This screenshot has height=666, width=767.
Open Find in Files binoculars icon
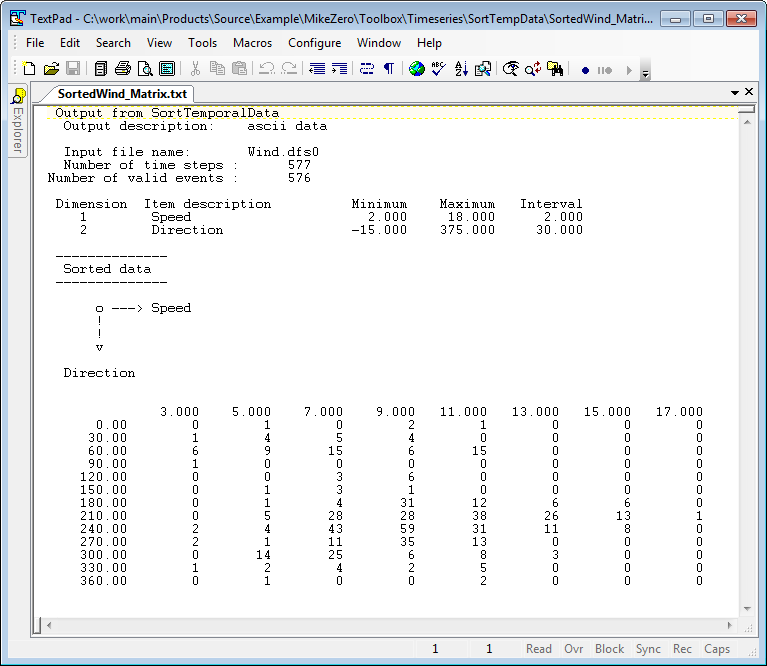click(555, 69)
